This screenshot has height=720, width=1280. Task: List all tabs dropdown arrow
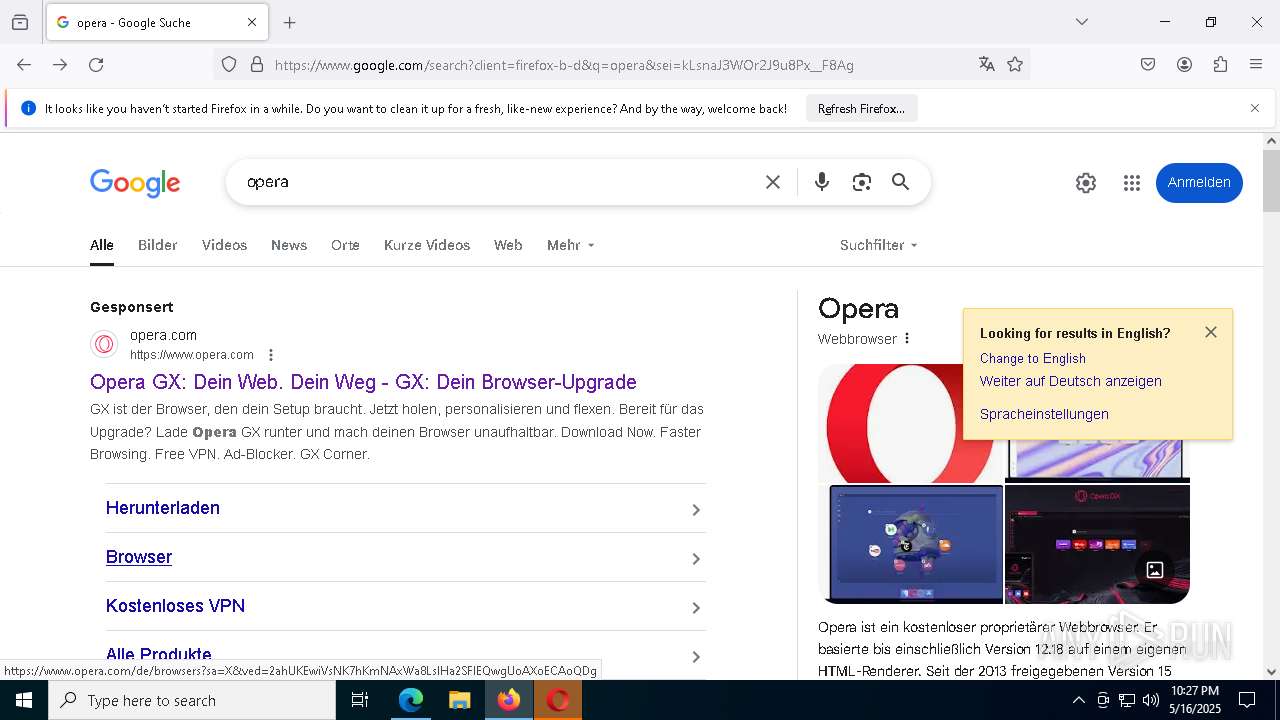point(1082,22)
